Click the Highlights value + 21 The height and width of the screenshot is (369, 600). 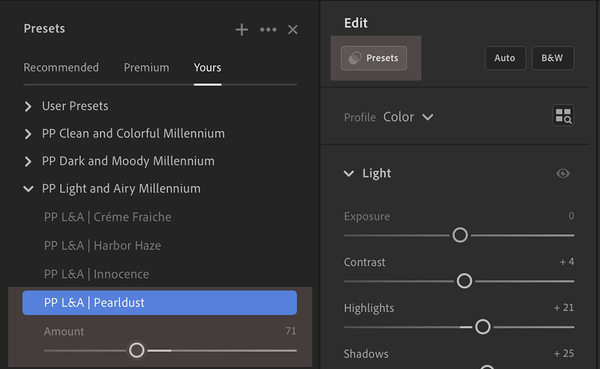tap(564, 308)
